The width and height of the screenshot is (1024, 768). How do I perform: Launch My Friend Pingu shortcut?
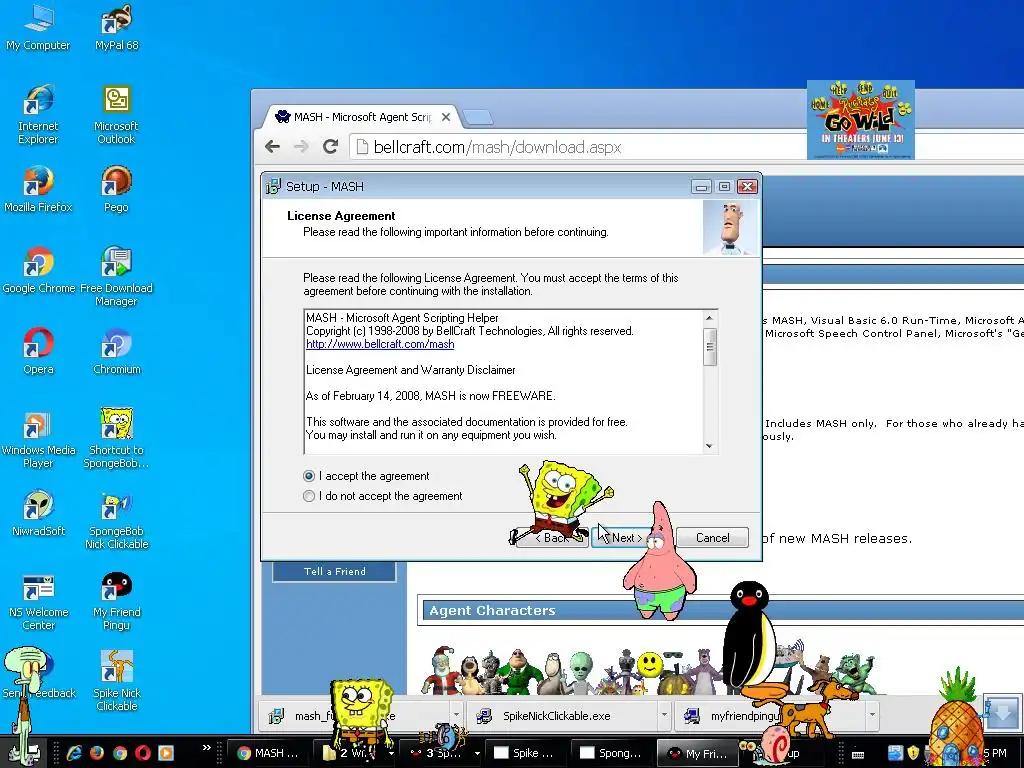(116, 600)
